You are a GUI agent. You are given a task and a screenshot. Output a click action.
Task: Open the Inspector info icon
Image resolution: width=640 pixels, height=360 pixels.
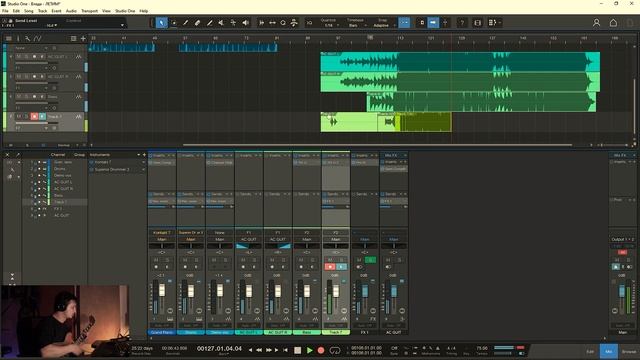click(18, 38)
